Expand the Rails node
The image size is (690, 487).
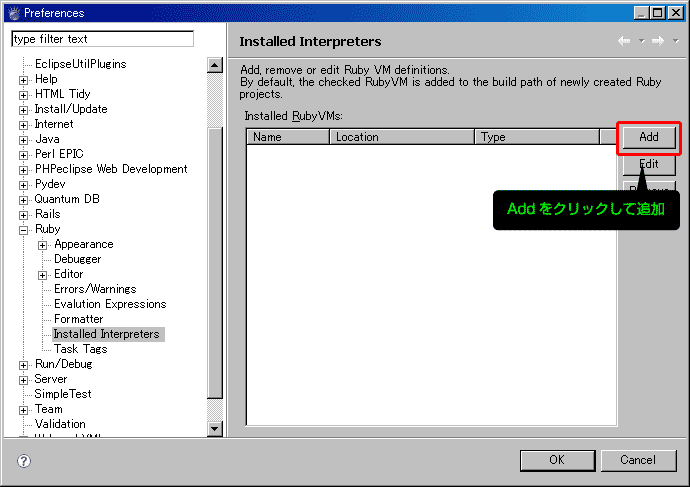pyautogui.click(x=24, y=215)
